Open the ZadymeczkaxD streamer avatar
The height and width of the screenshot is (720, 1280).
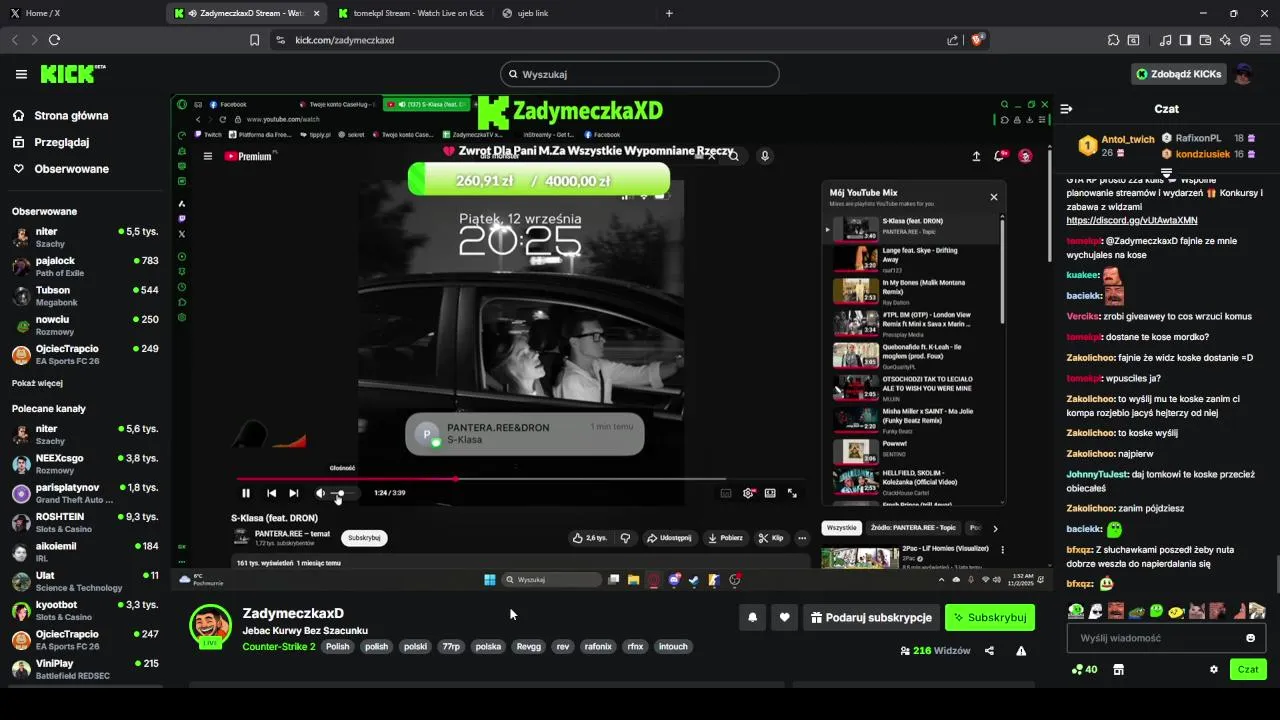(x=210, y=625)
